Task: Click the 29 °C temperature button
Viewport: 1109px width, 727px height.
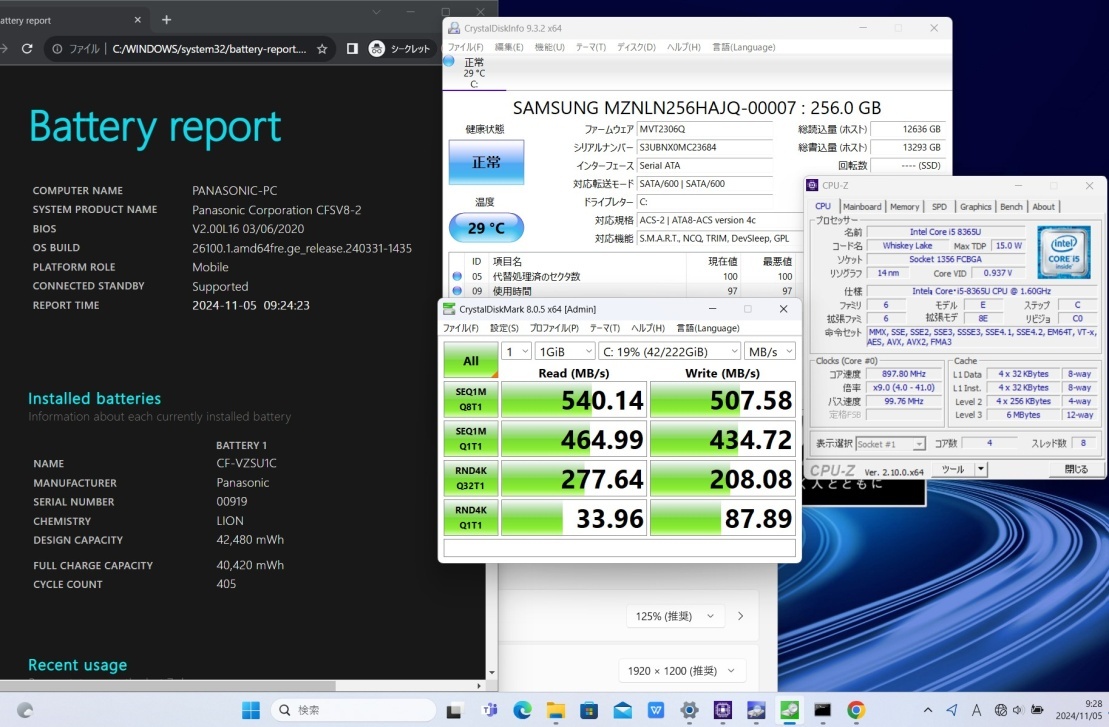Action: click(x=487, y=228)
